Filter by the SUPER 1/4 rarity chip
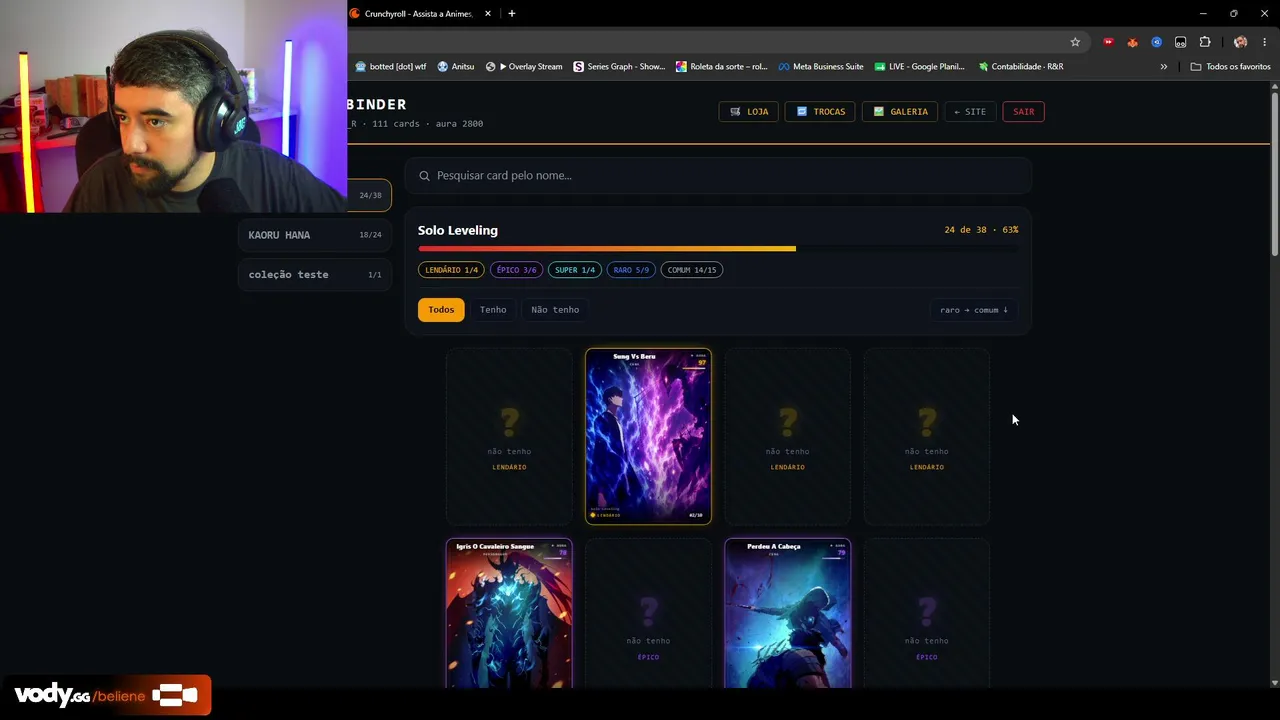The image size is (1280, 720). click(x=575, y=270)
